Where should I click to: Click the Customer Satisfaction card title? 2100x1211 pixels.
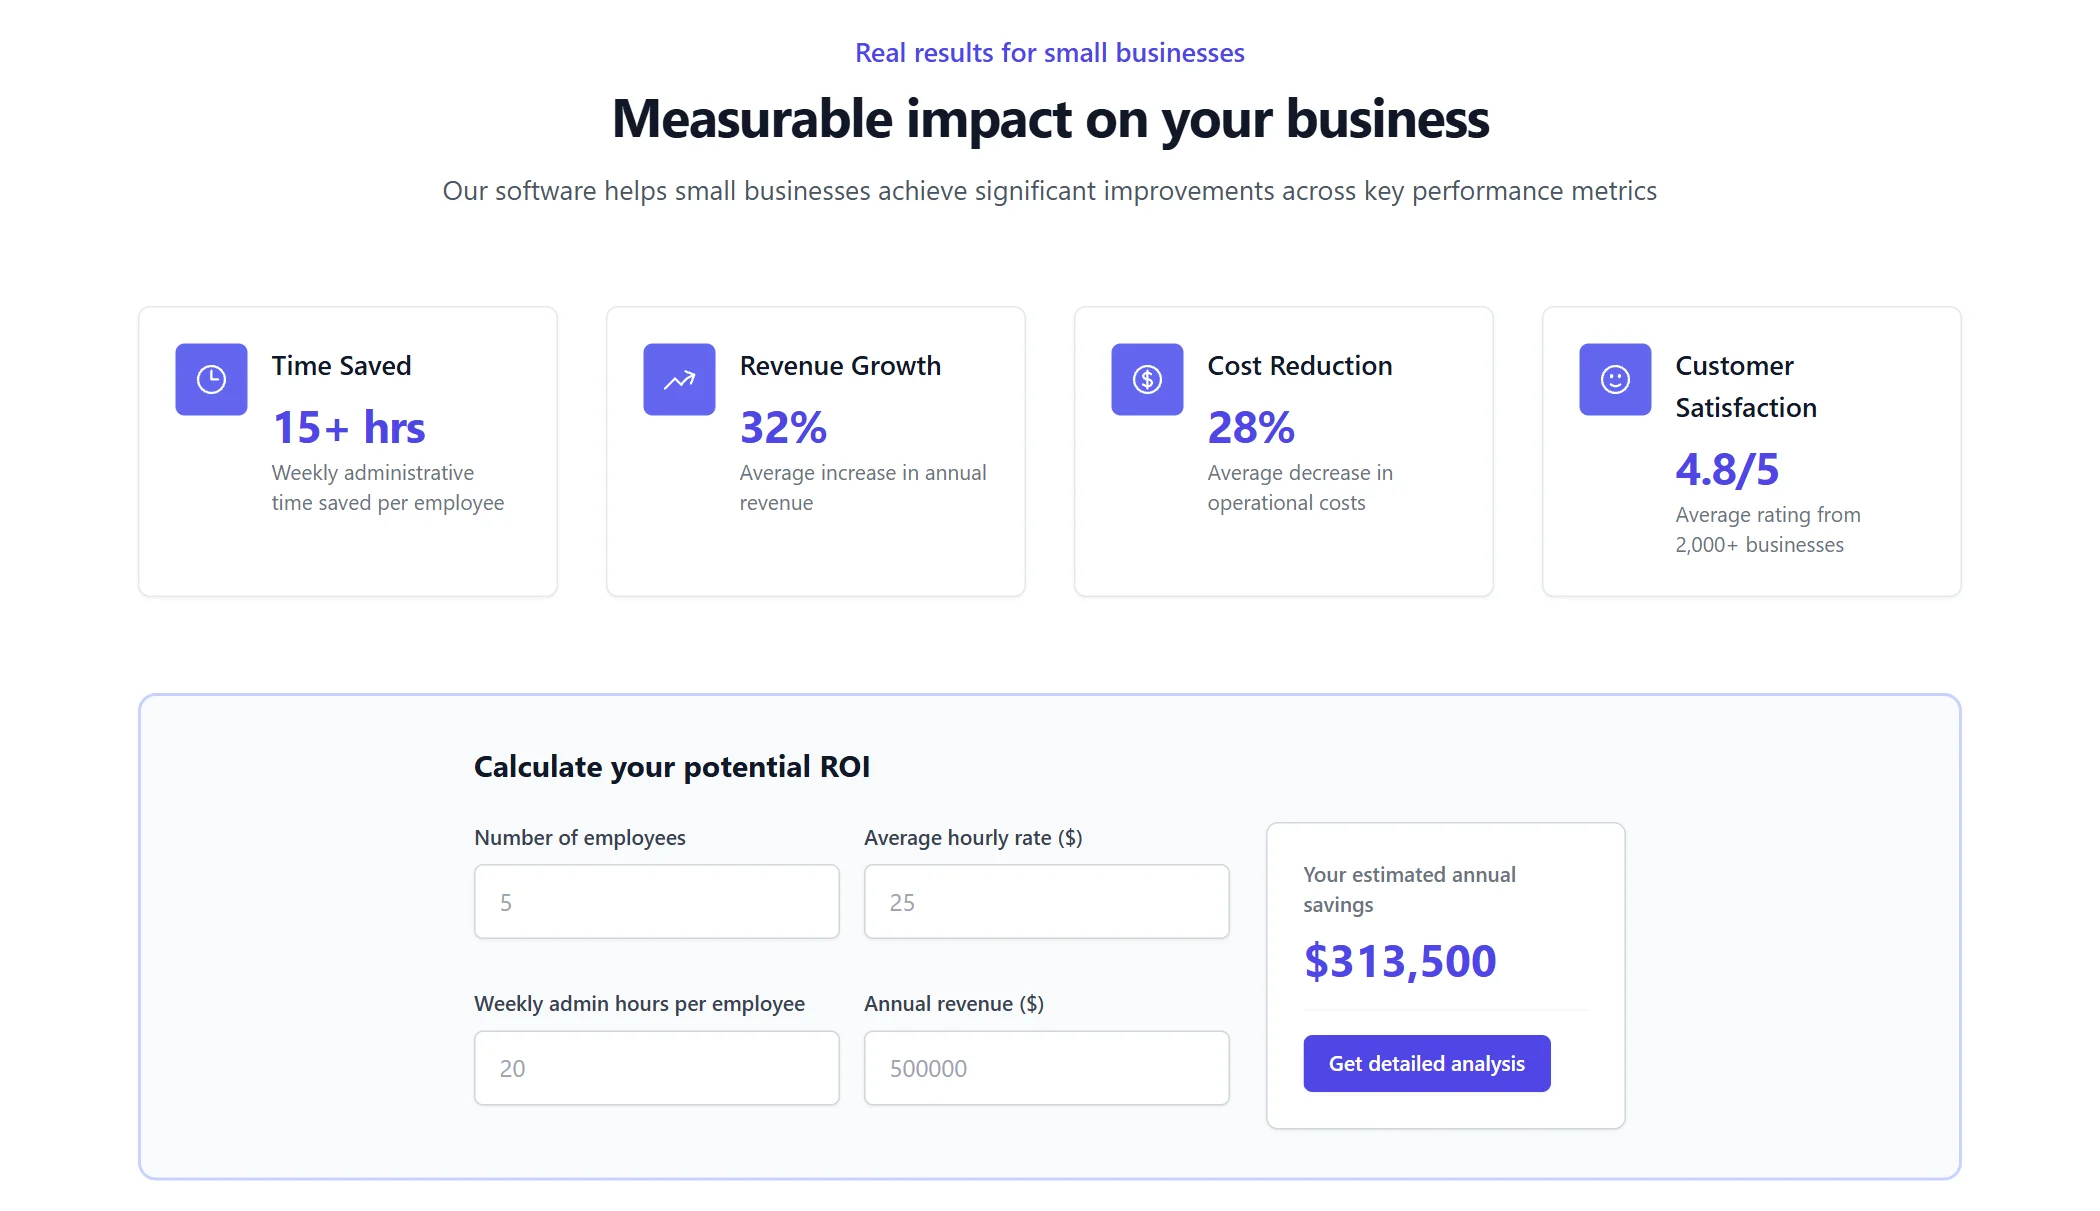[1746, 387]
